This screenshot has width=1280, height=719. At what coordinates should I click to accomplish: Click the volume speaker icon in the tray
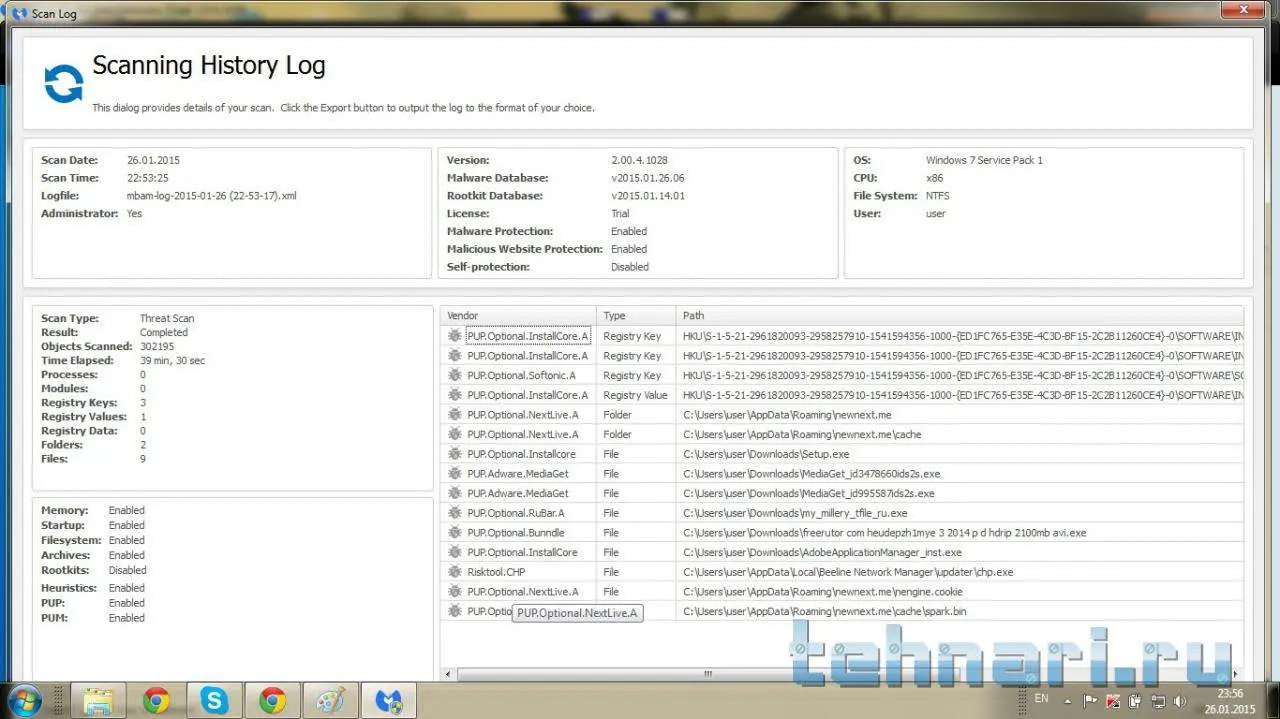tap(1179, 701)
